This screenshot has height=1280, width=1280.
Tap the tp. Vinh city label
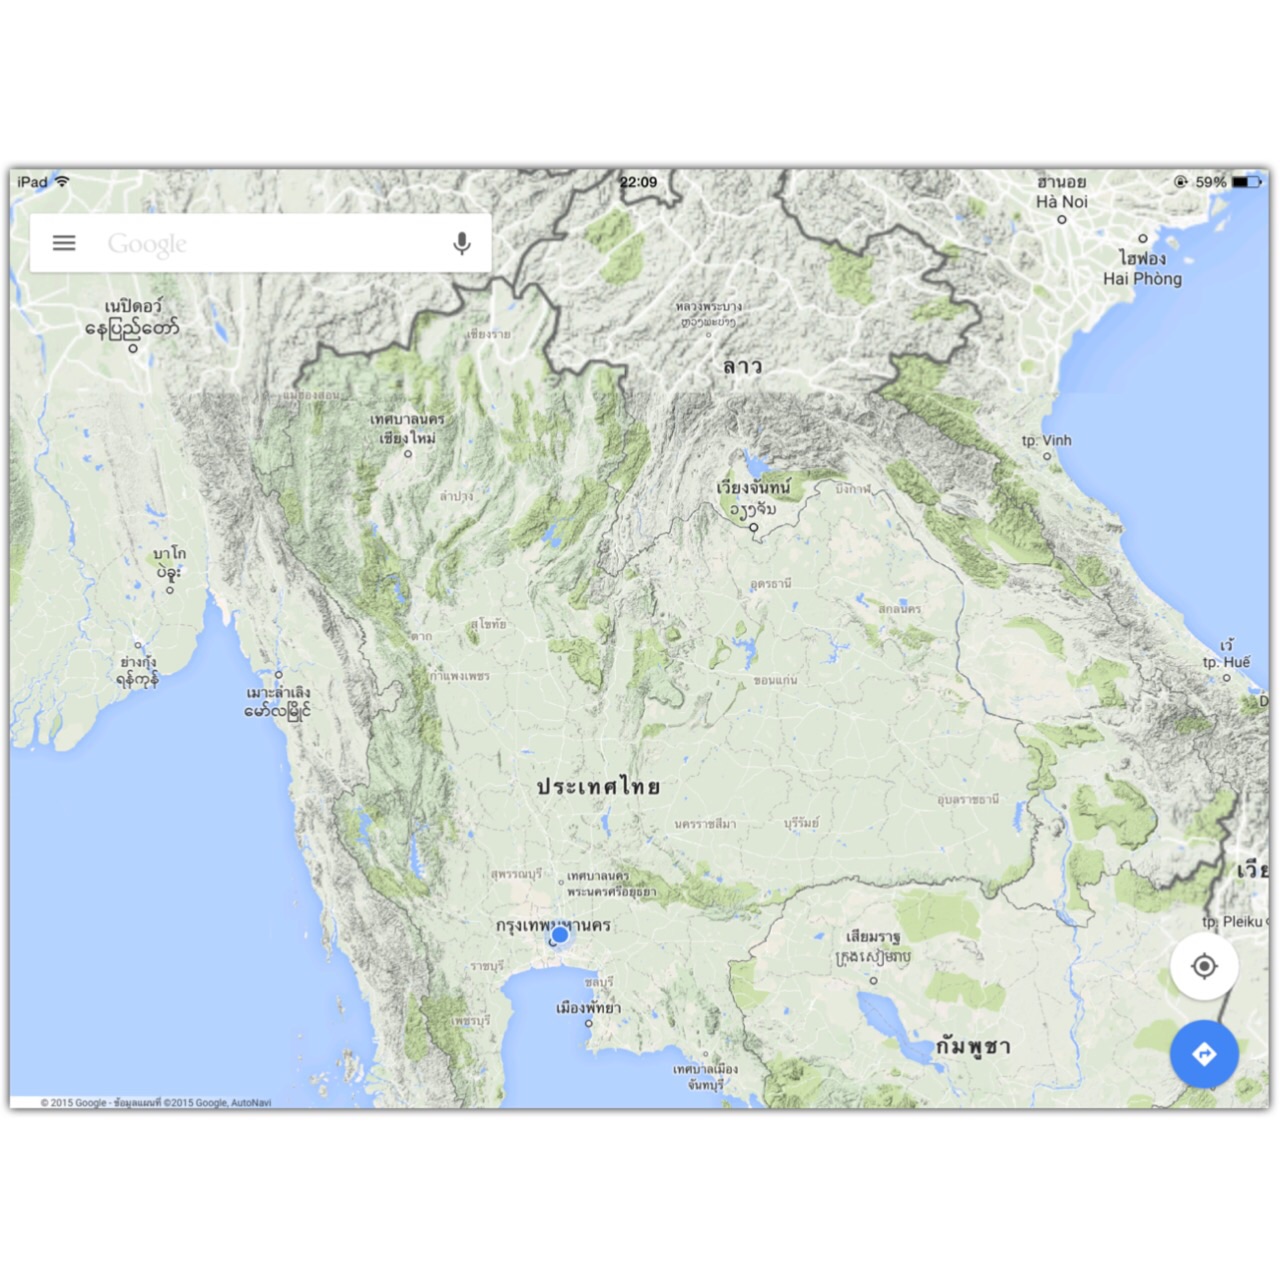[1046, 440]
